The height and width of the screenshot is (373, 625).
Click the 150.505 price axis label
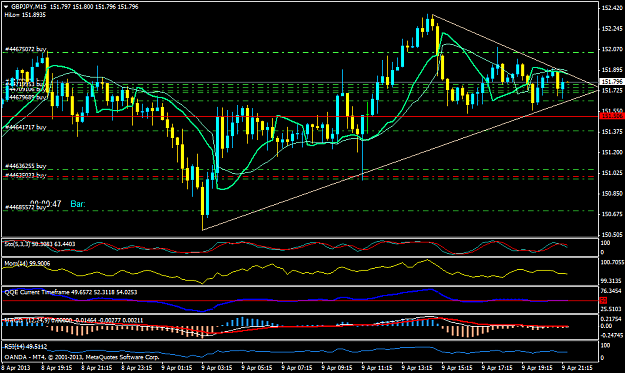coord(612,234)
